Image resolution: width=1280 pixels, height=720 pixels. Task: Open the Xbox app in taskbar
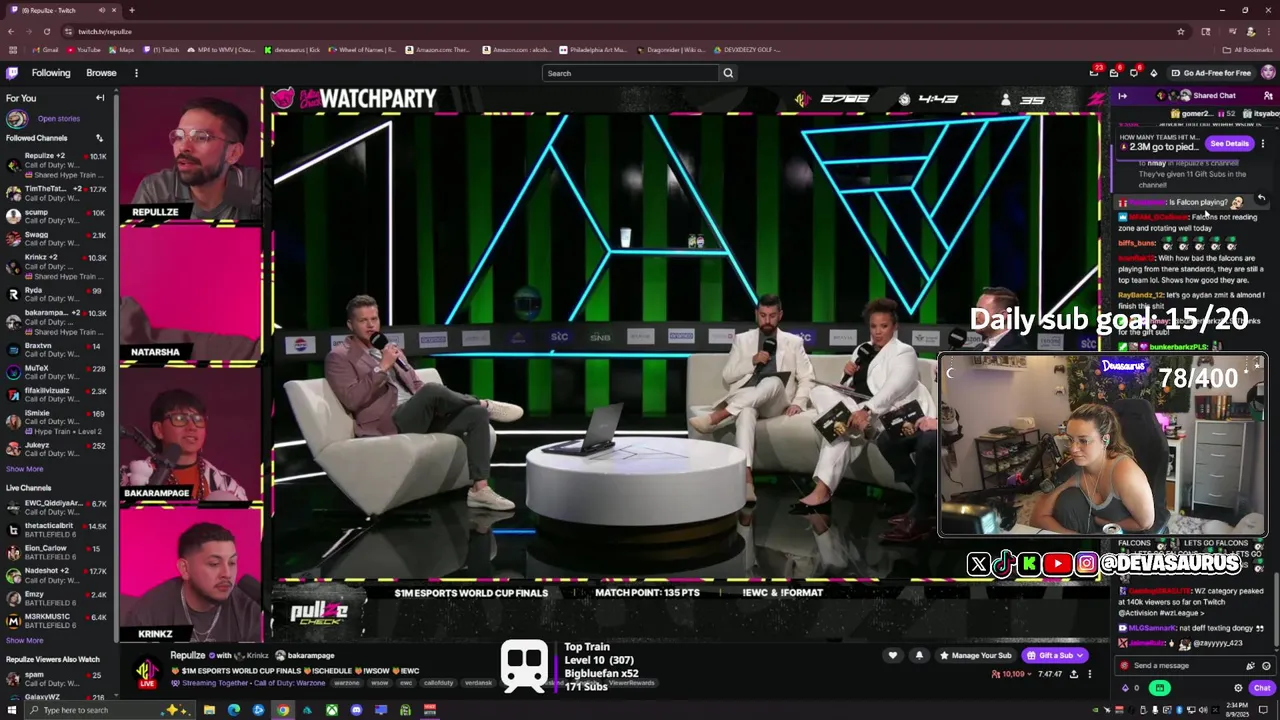pyautogui.click(x=331, y=710)
